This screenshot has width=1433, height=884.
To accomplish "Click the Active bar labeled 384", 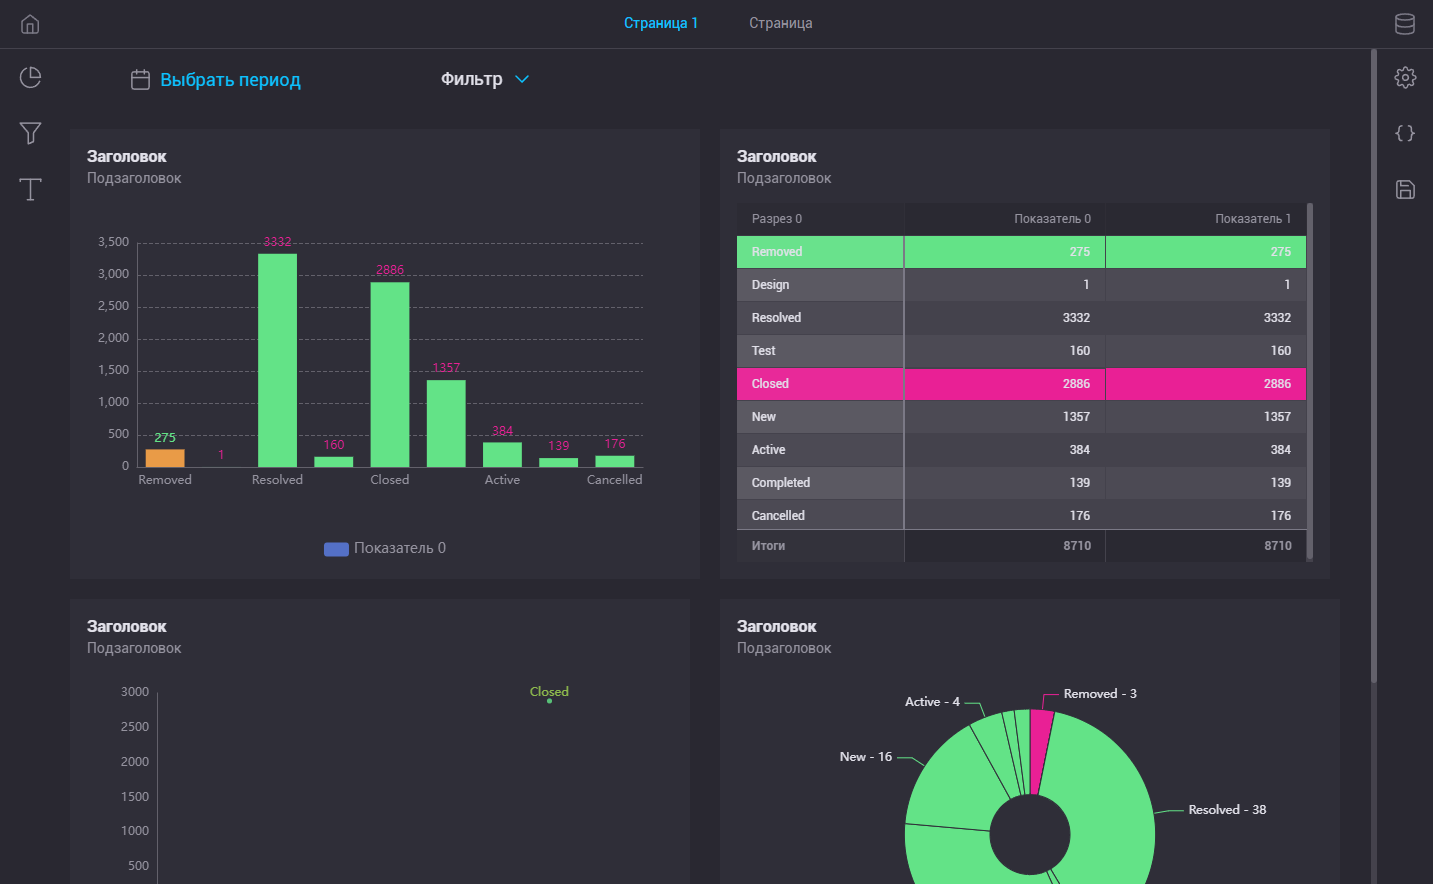I will pyautogui.click(x=502, y=455).
